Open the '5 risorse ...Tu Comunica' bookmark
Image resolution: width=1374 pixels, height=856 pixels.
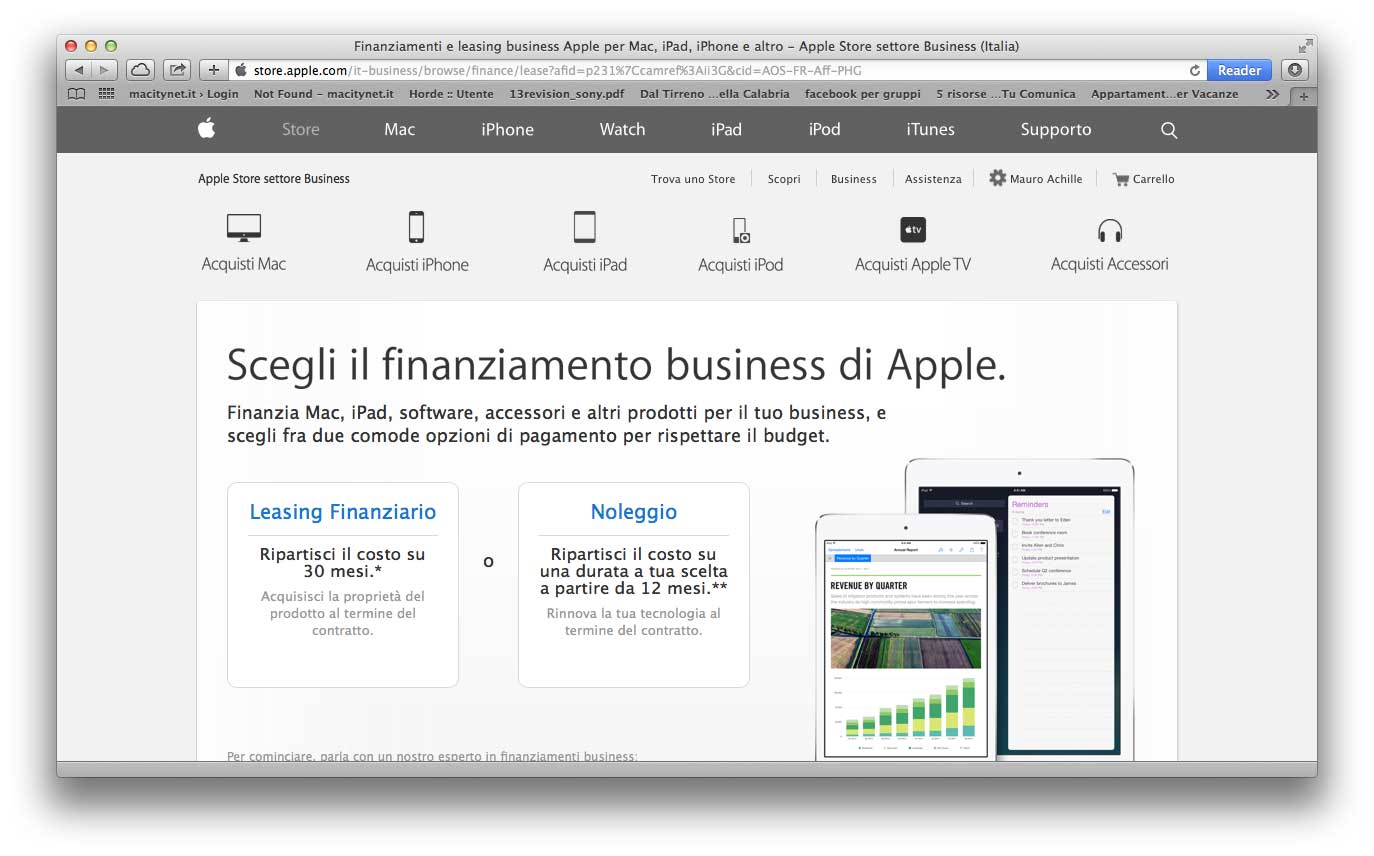[1006, 94]
